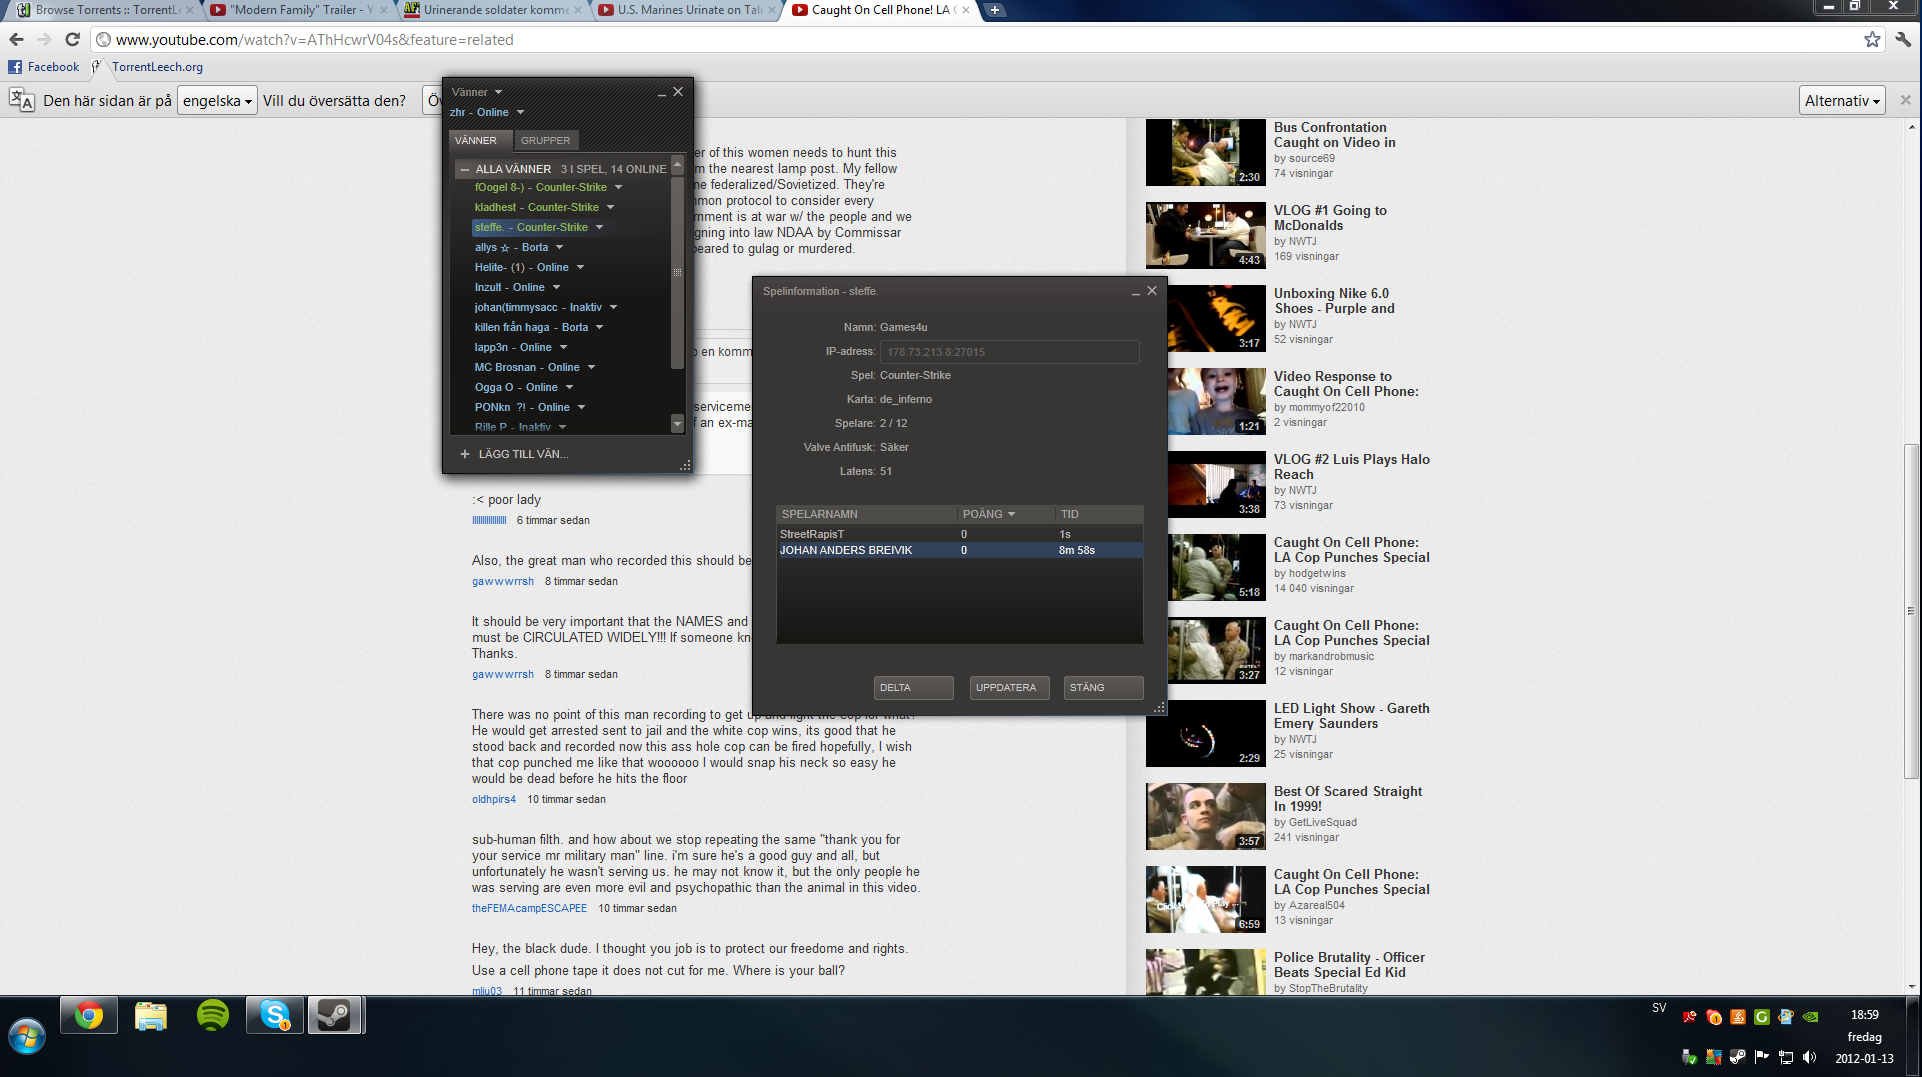Open Video Response to Caught link
The width and height of the screenshot is (1922, 1077).
[1346, 384]
